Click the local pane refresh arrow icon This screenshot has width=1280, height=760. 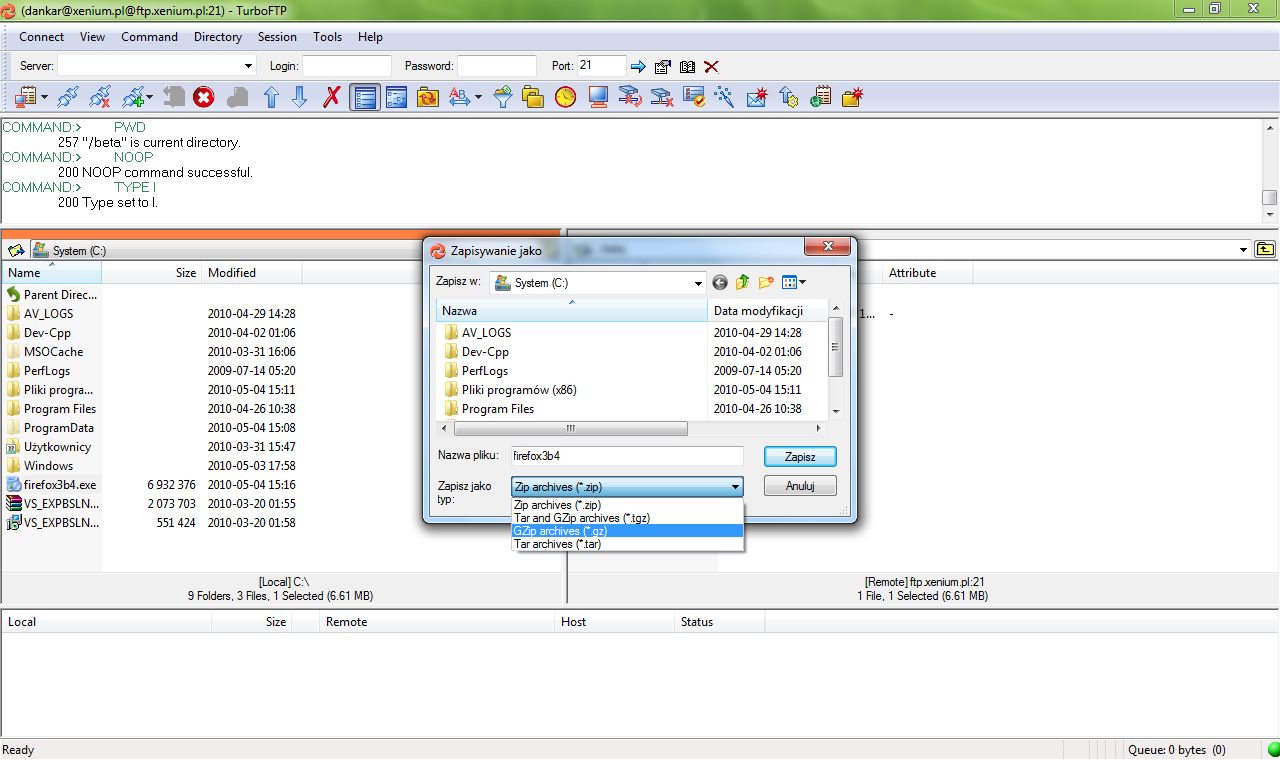(x=16, y=250)
